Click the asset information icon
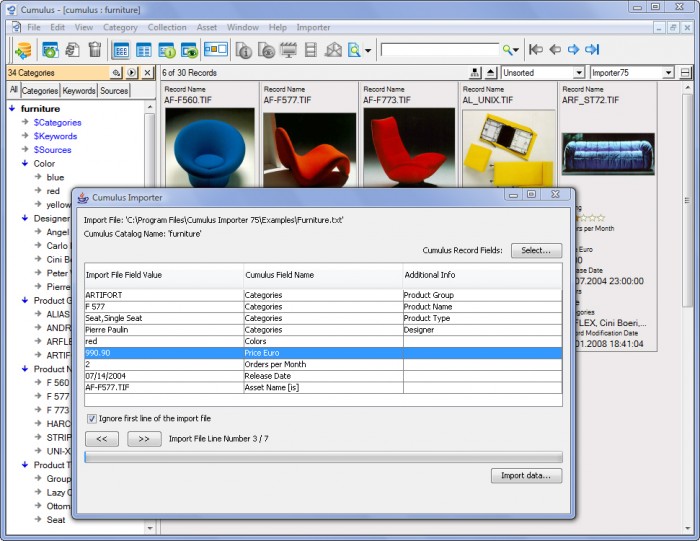This screenshot has width=700, height=541. coord(244,50)
